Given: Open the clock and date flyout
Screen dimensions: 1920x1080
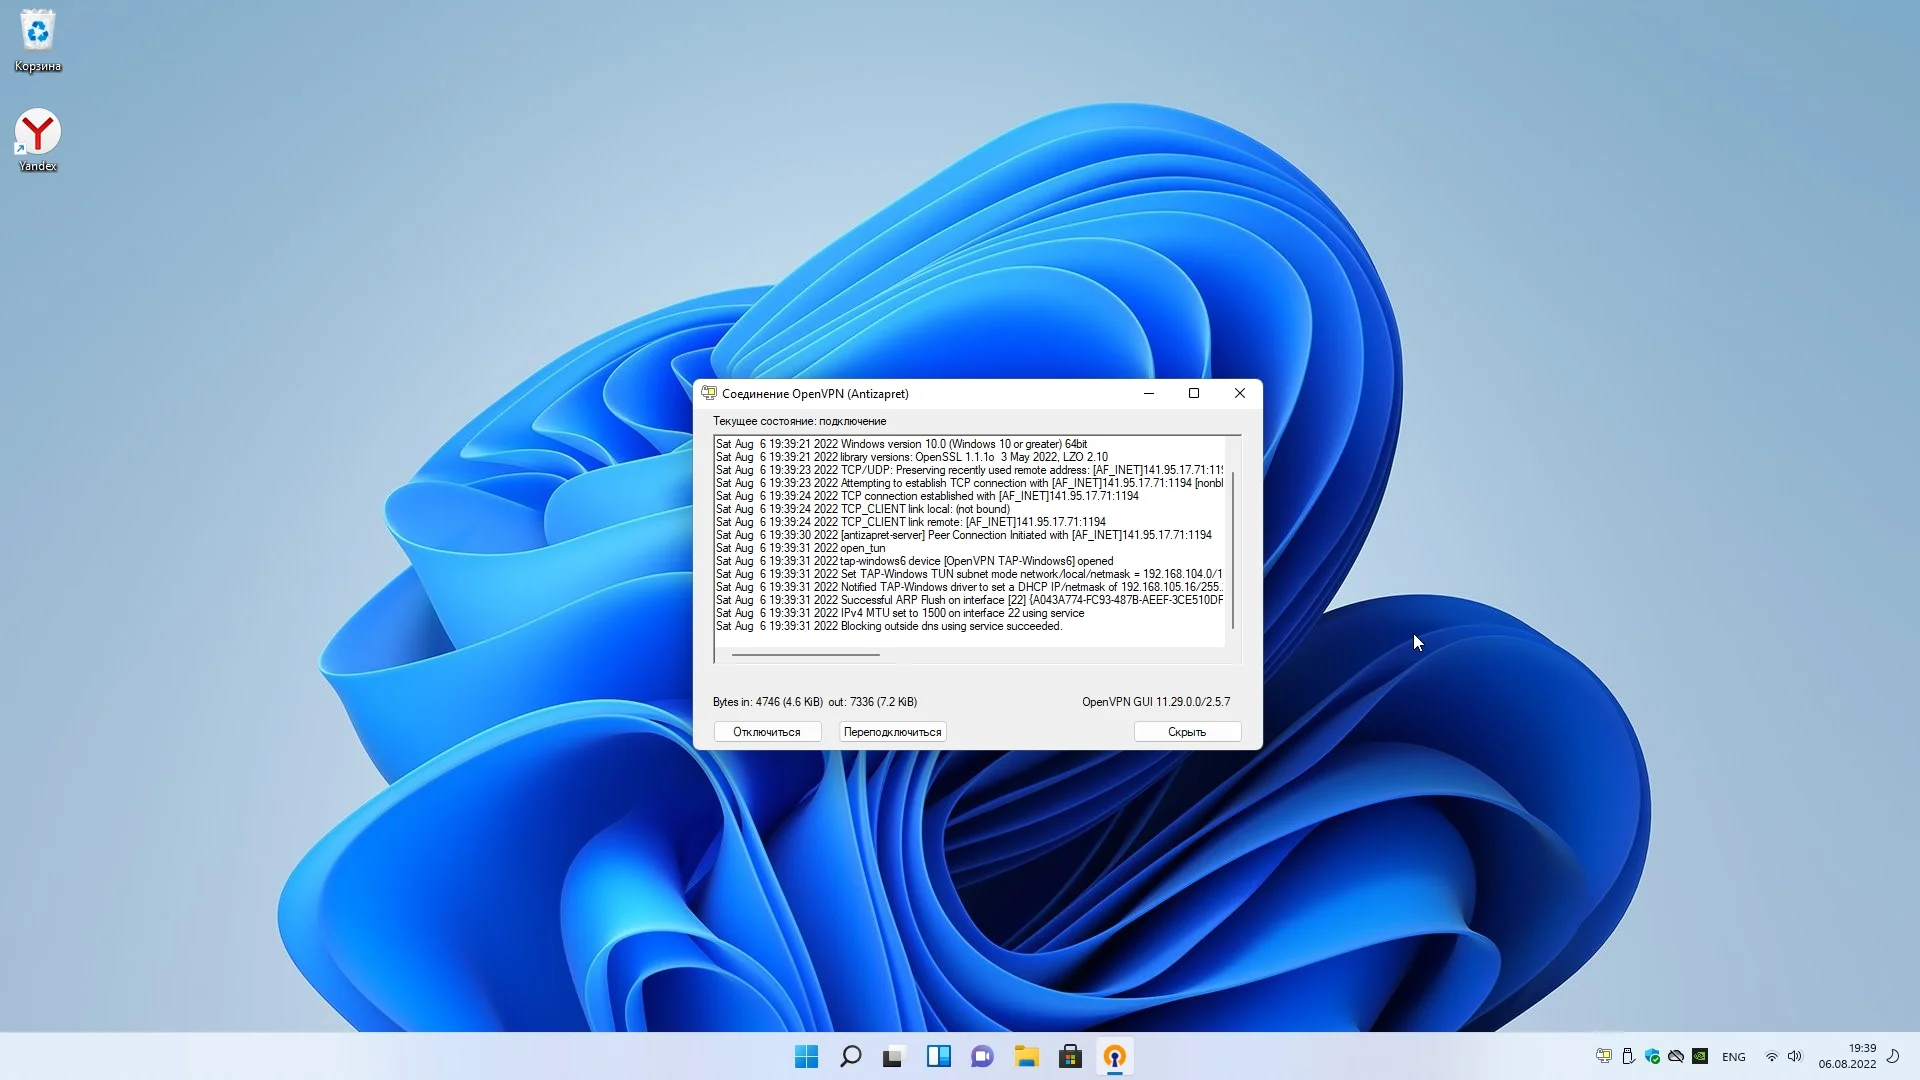Looking at the screenshot, I should (x=1847, y=1056).
